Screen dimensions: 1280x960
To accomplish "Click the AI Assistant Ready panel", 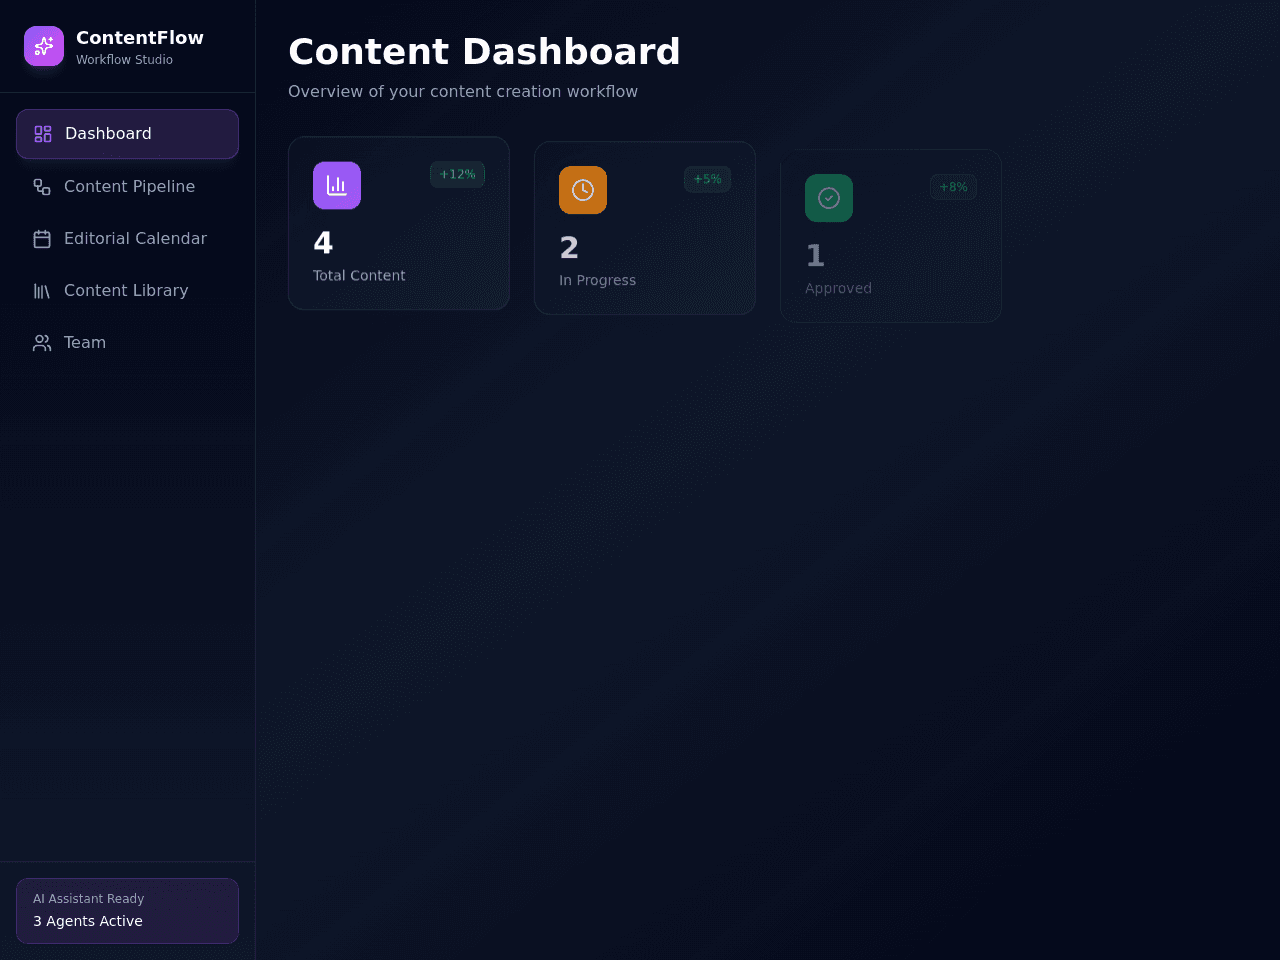I will pos(127,911).
